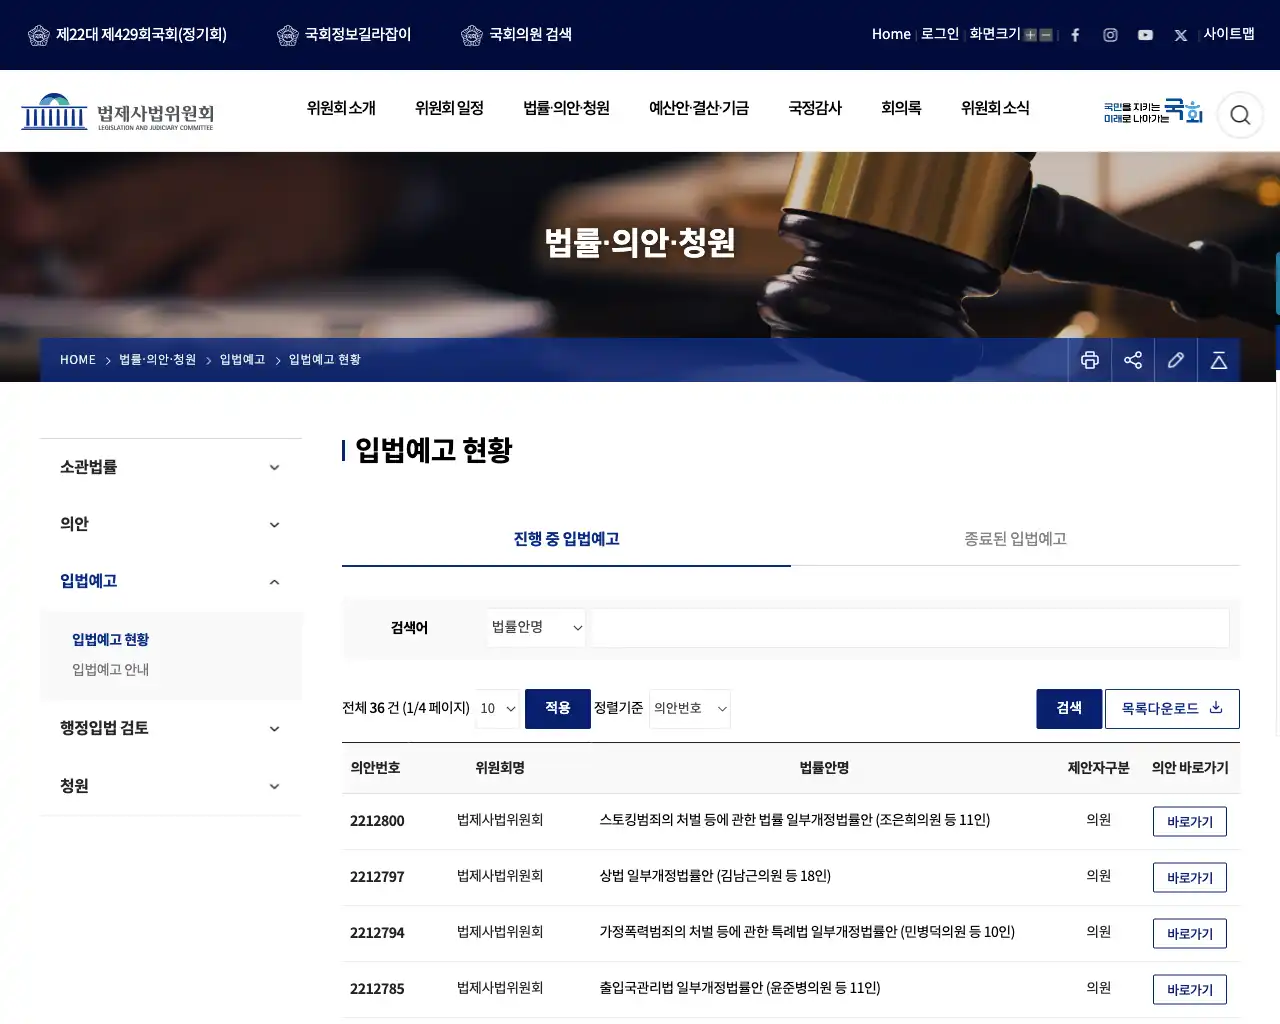1280x1024 pixels.
Task: Click the emblem icon beside 국회의원 검색
Action: coord(472,35)
